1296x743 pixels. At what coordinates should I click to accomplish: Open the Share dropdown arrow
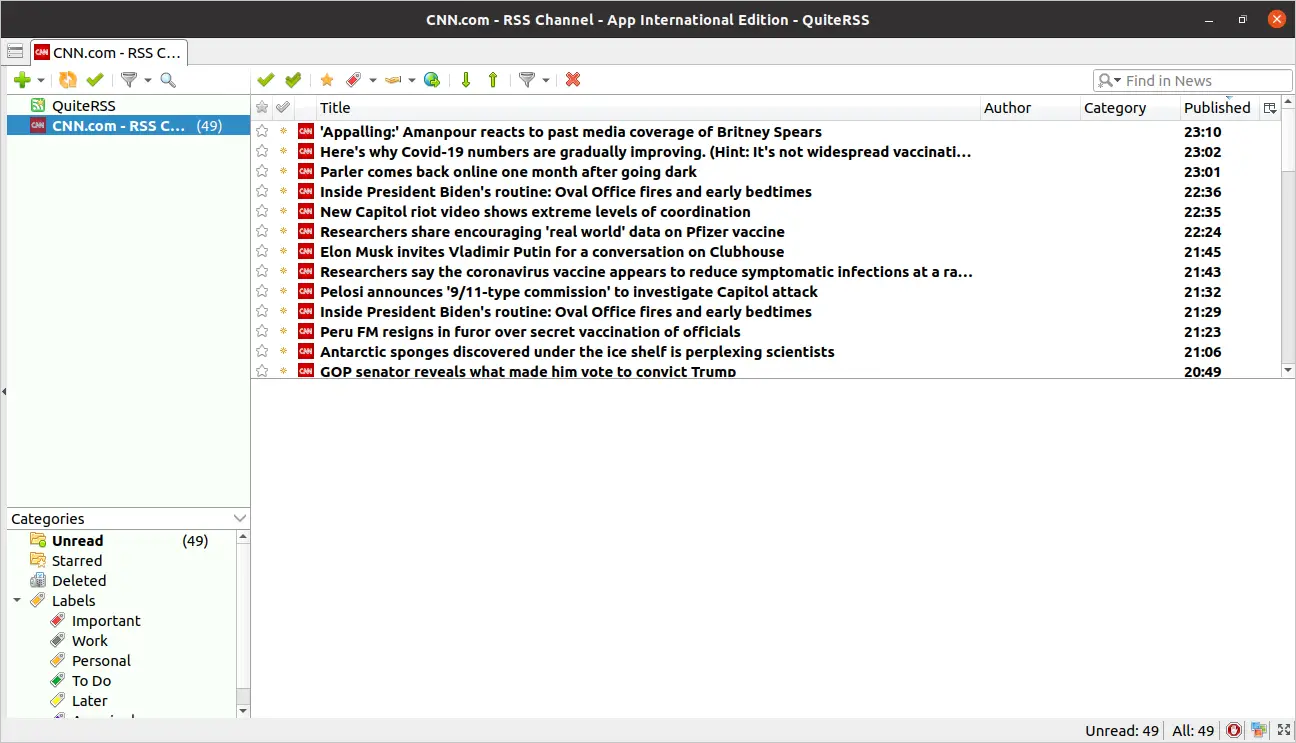coord(412,81)
